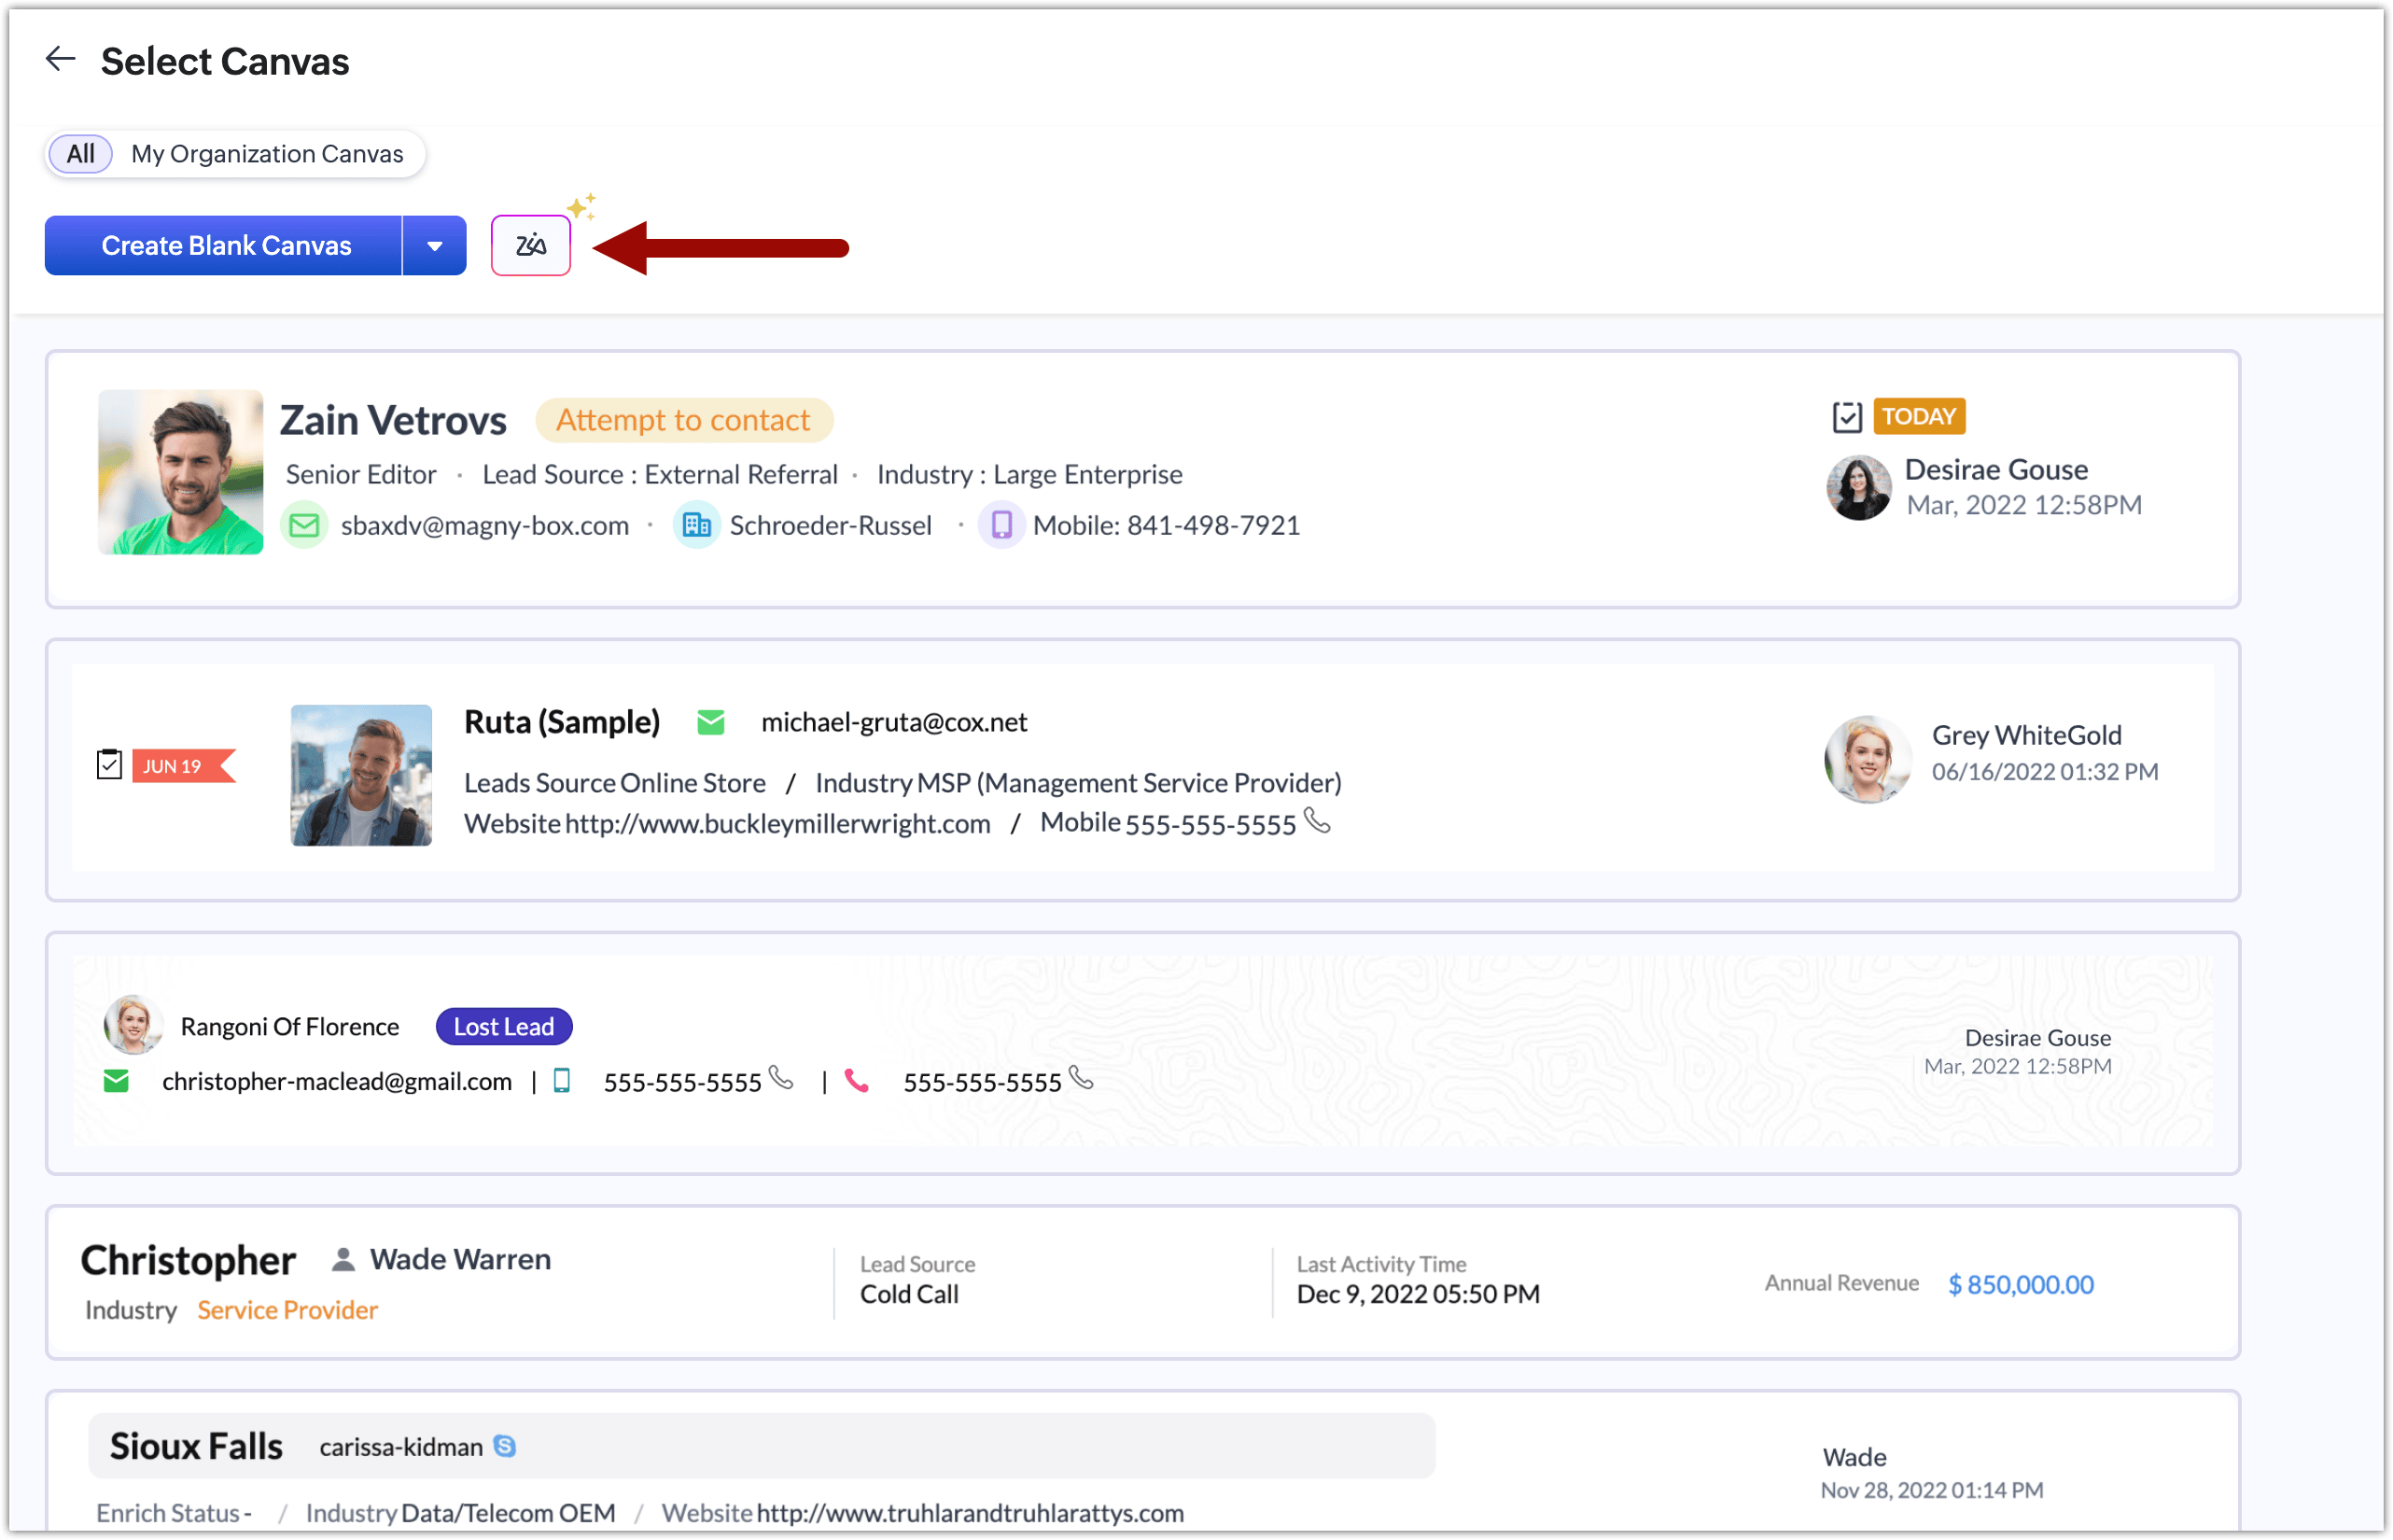The height and width of the screenshot is (1540, 2393).
Task: Select the All filter tab
Action: [80, 154]
